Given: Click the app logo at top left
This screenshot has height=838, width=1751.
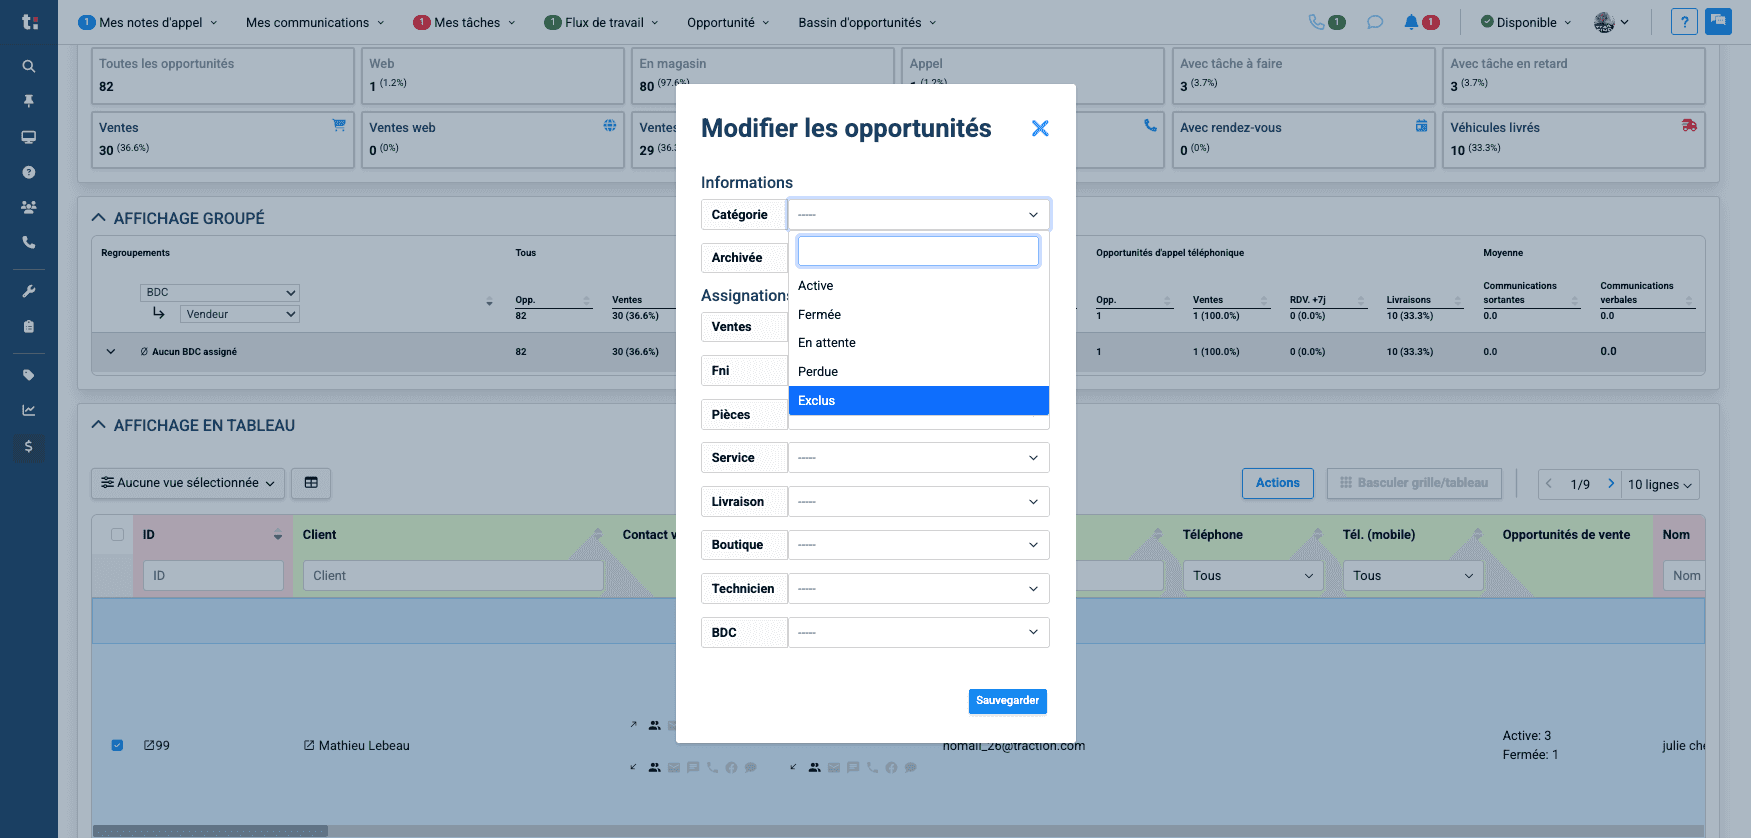Looking at the screenshot, I should [x=30, y=21].
